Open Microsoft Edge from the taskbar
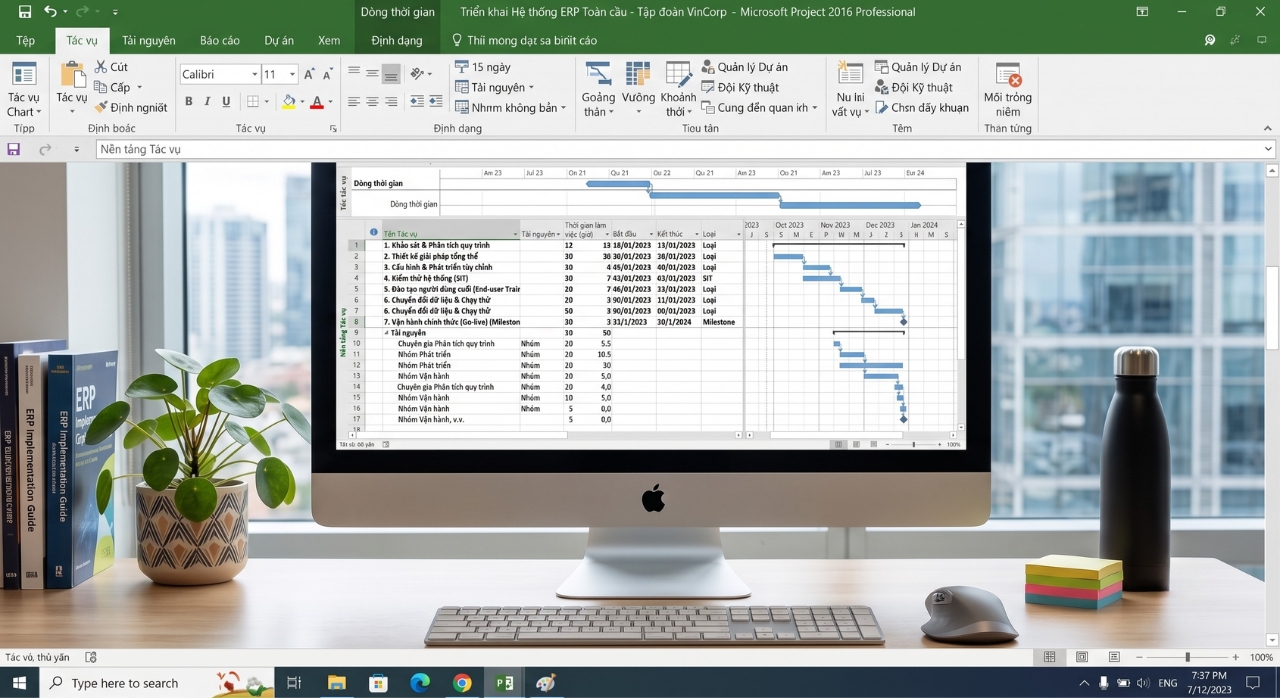 click(x=420, y=683)
